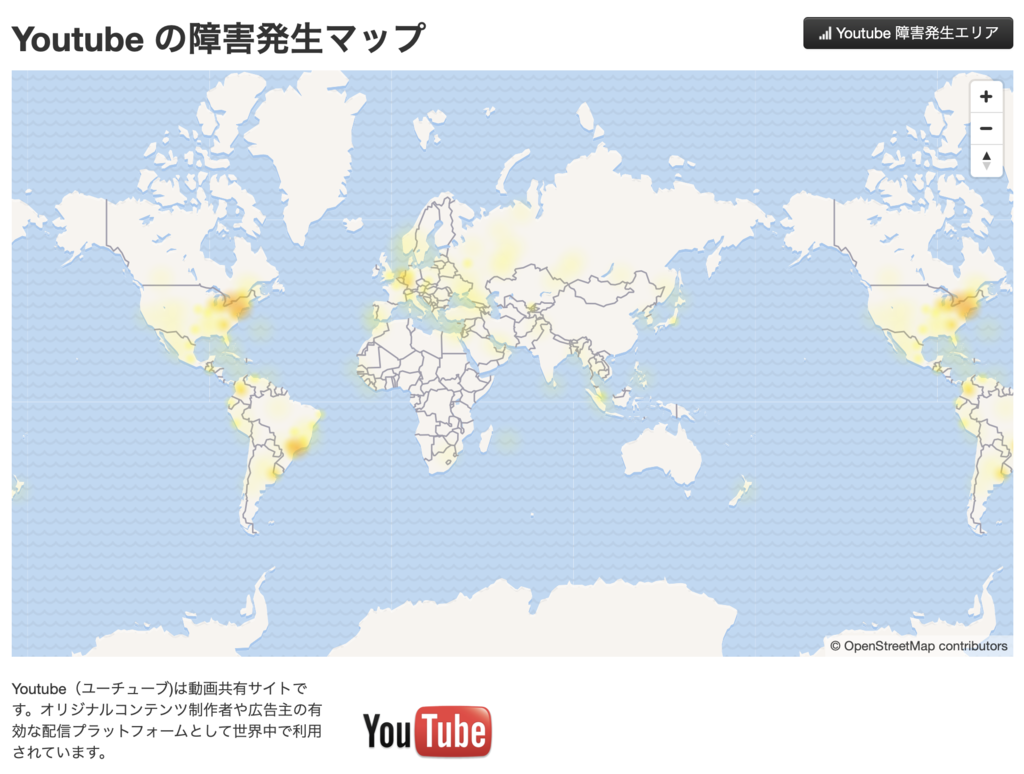Click the Madagascar island on map
The height and width of the screenshot is (774, 1024).
[486, 439]
